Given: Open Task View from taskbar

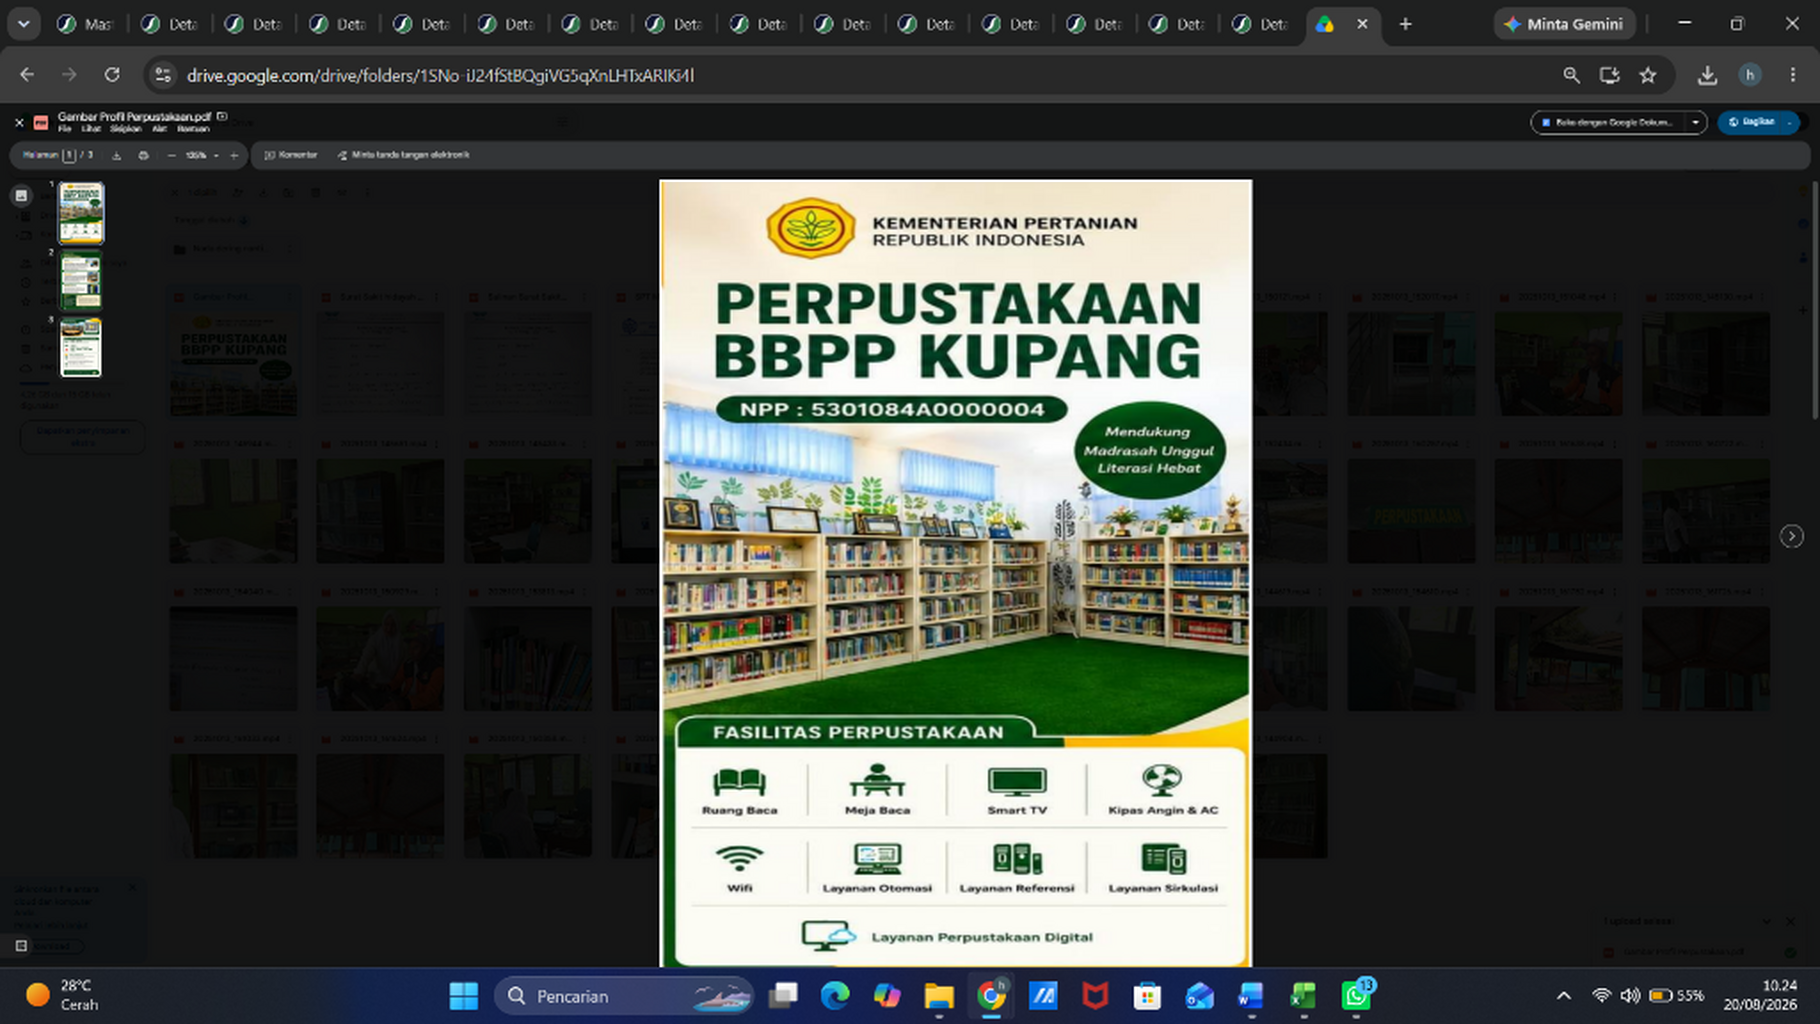Looking at the screenshot, I should [783, 996].
